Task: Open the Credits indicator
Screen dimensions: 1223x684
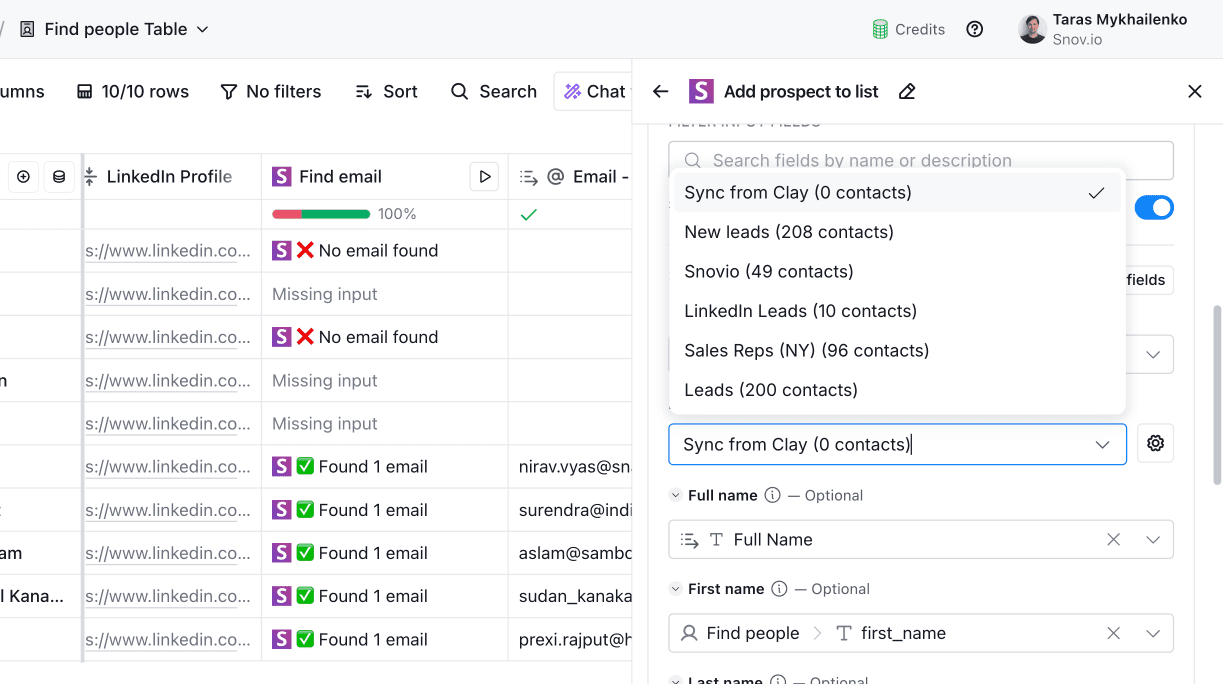Action: [908, 29]
